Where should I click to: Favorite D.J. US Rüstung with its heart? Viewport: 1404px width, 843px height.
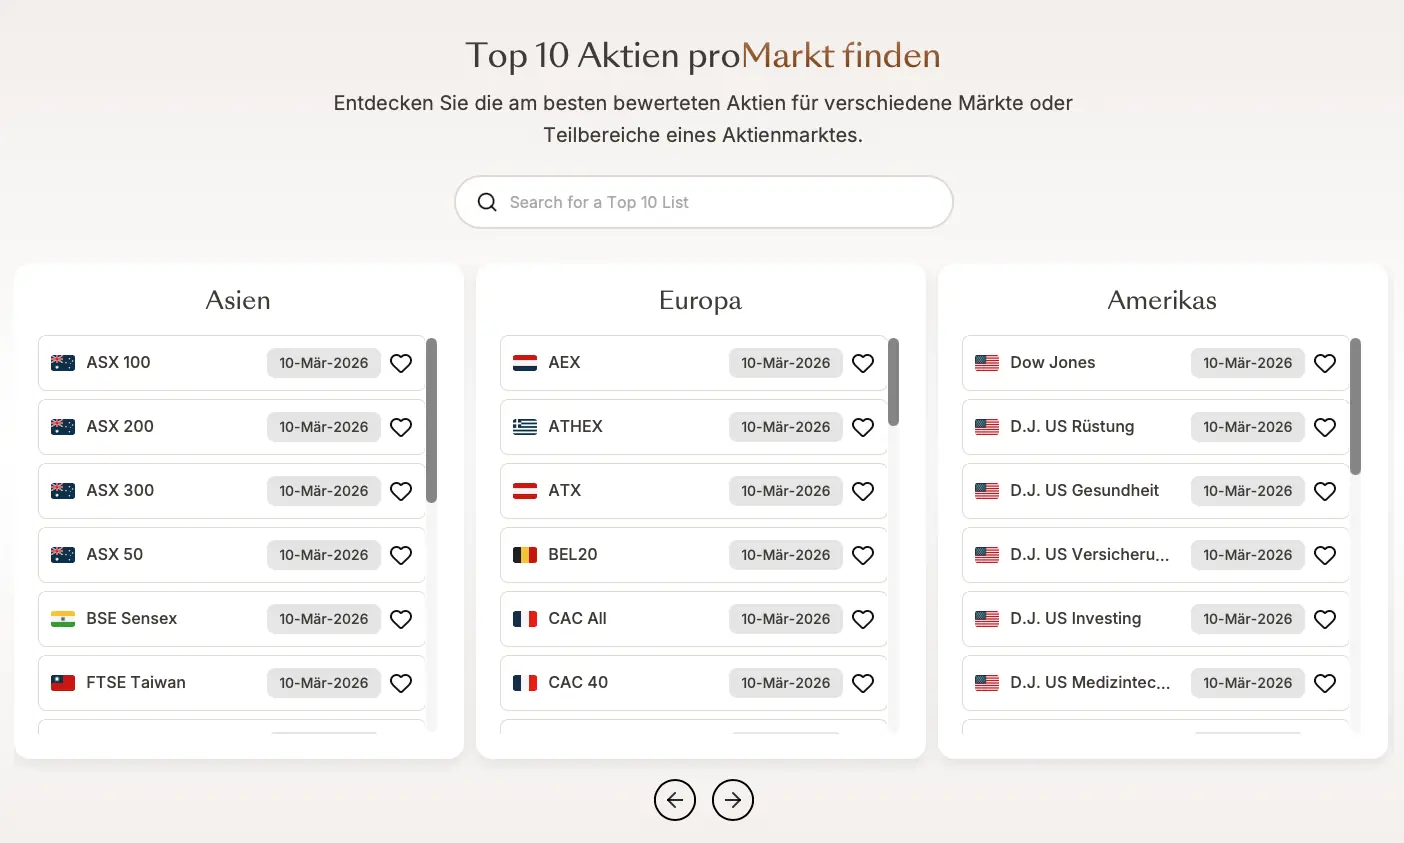(x=1325, y=427)
